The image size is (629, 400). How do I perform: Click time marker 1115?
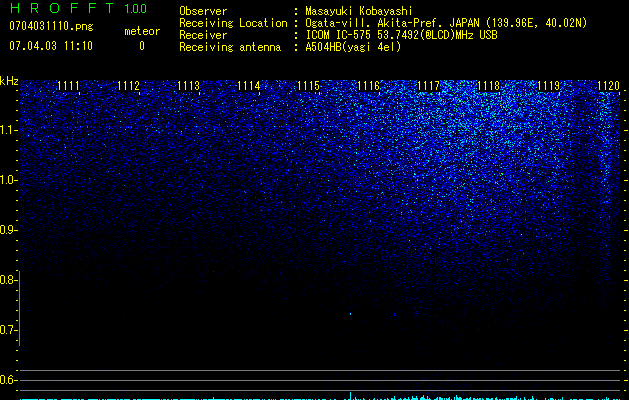pyautogui.click(x=308, y=86)
